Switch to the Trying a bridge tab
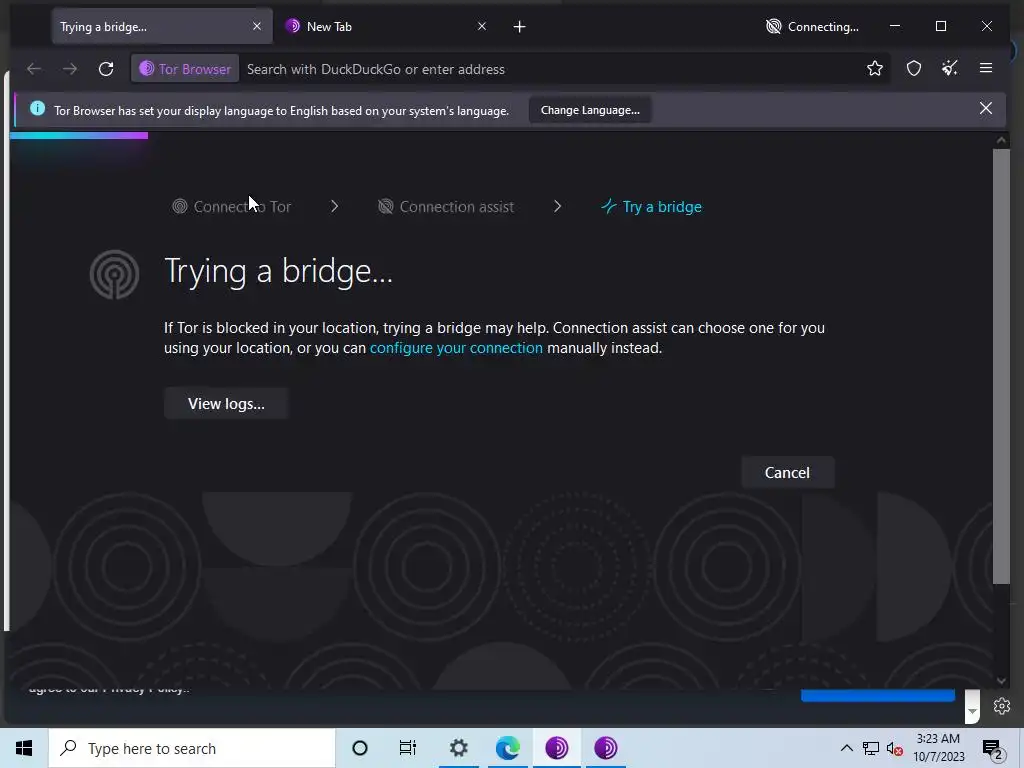The height and width of the screenshot is (768, 1024). pyautogui.click(x=162, y=26)
